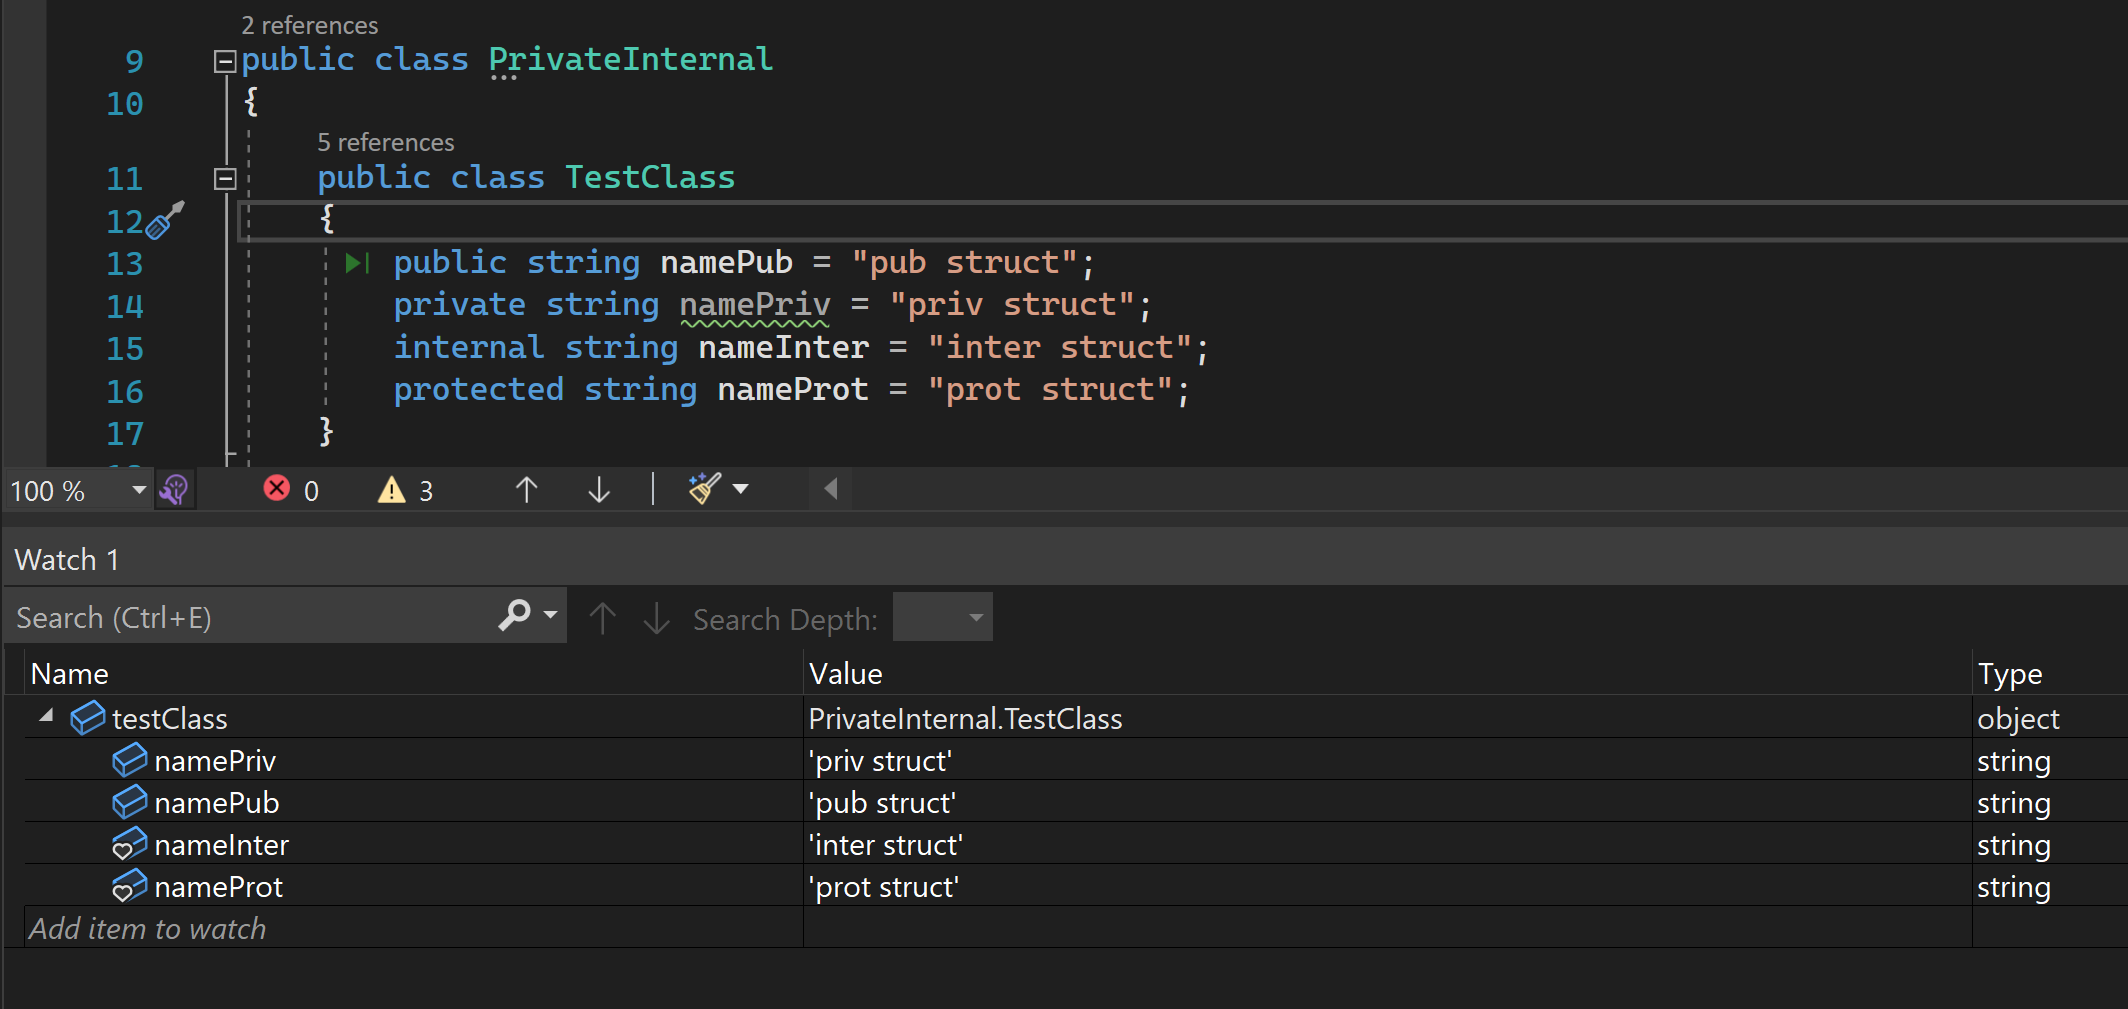Viewport: 2128px width, 1009px height.
Task: Click the PrivateInternal class name in code
Action: [x=631, y=59]
